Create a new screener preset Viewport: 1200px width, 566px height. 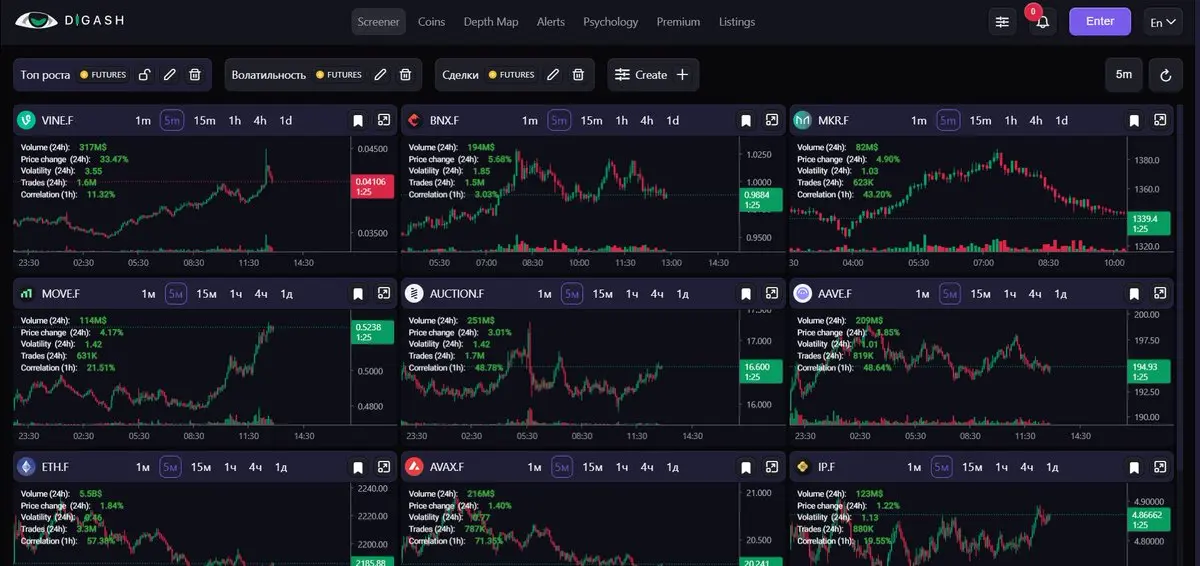click(x=653, y=75)
